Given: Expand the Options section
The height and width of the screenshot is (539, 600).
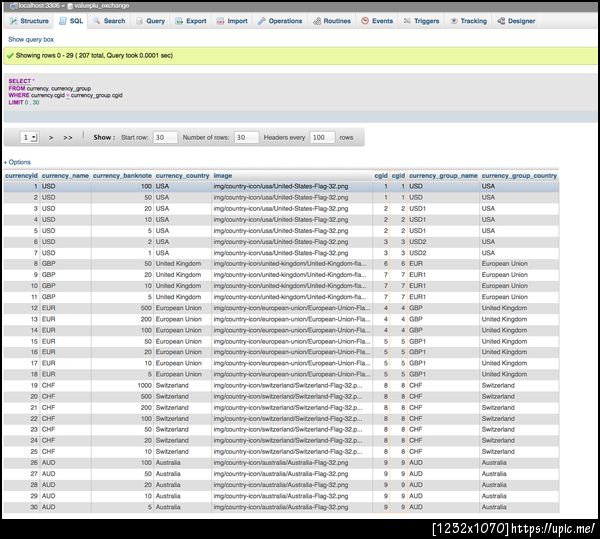Looking at the screenshot, I should coord(17,162).
